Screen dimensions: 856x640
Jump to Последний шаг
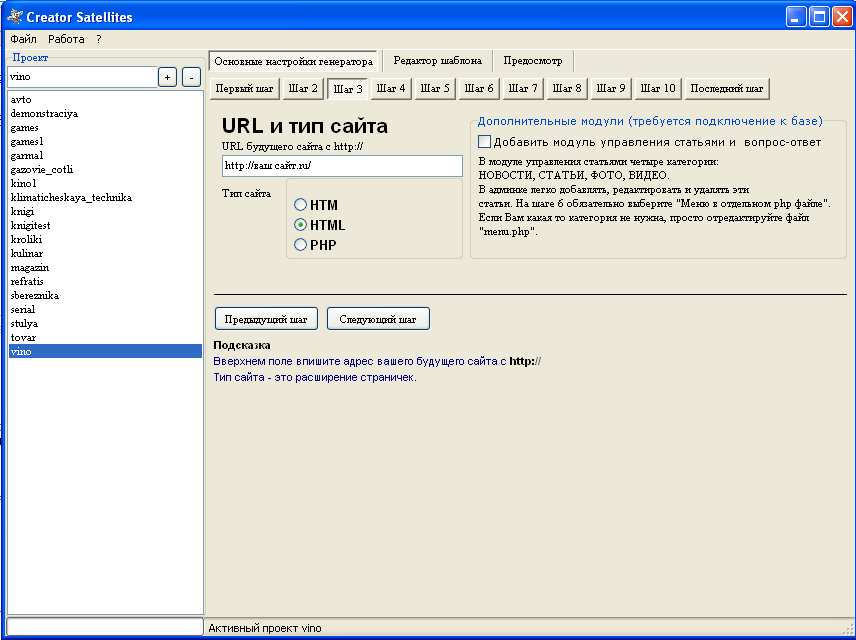click(727, 88)
